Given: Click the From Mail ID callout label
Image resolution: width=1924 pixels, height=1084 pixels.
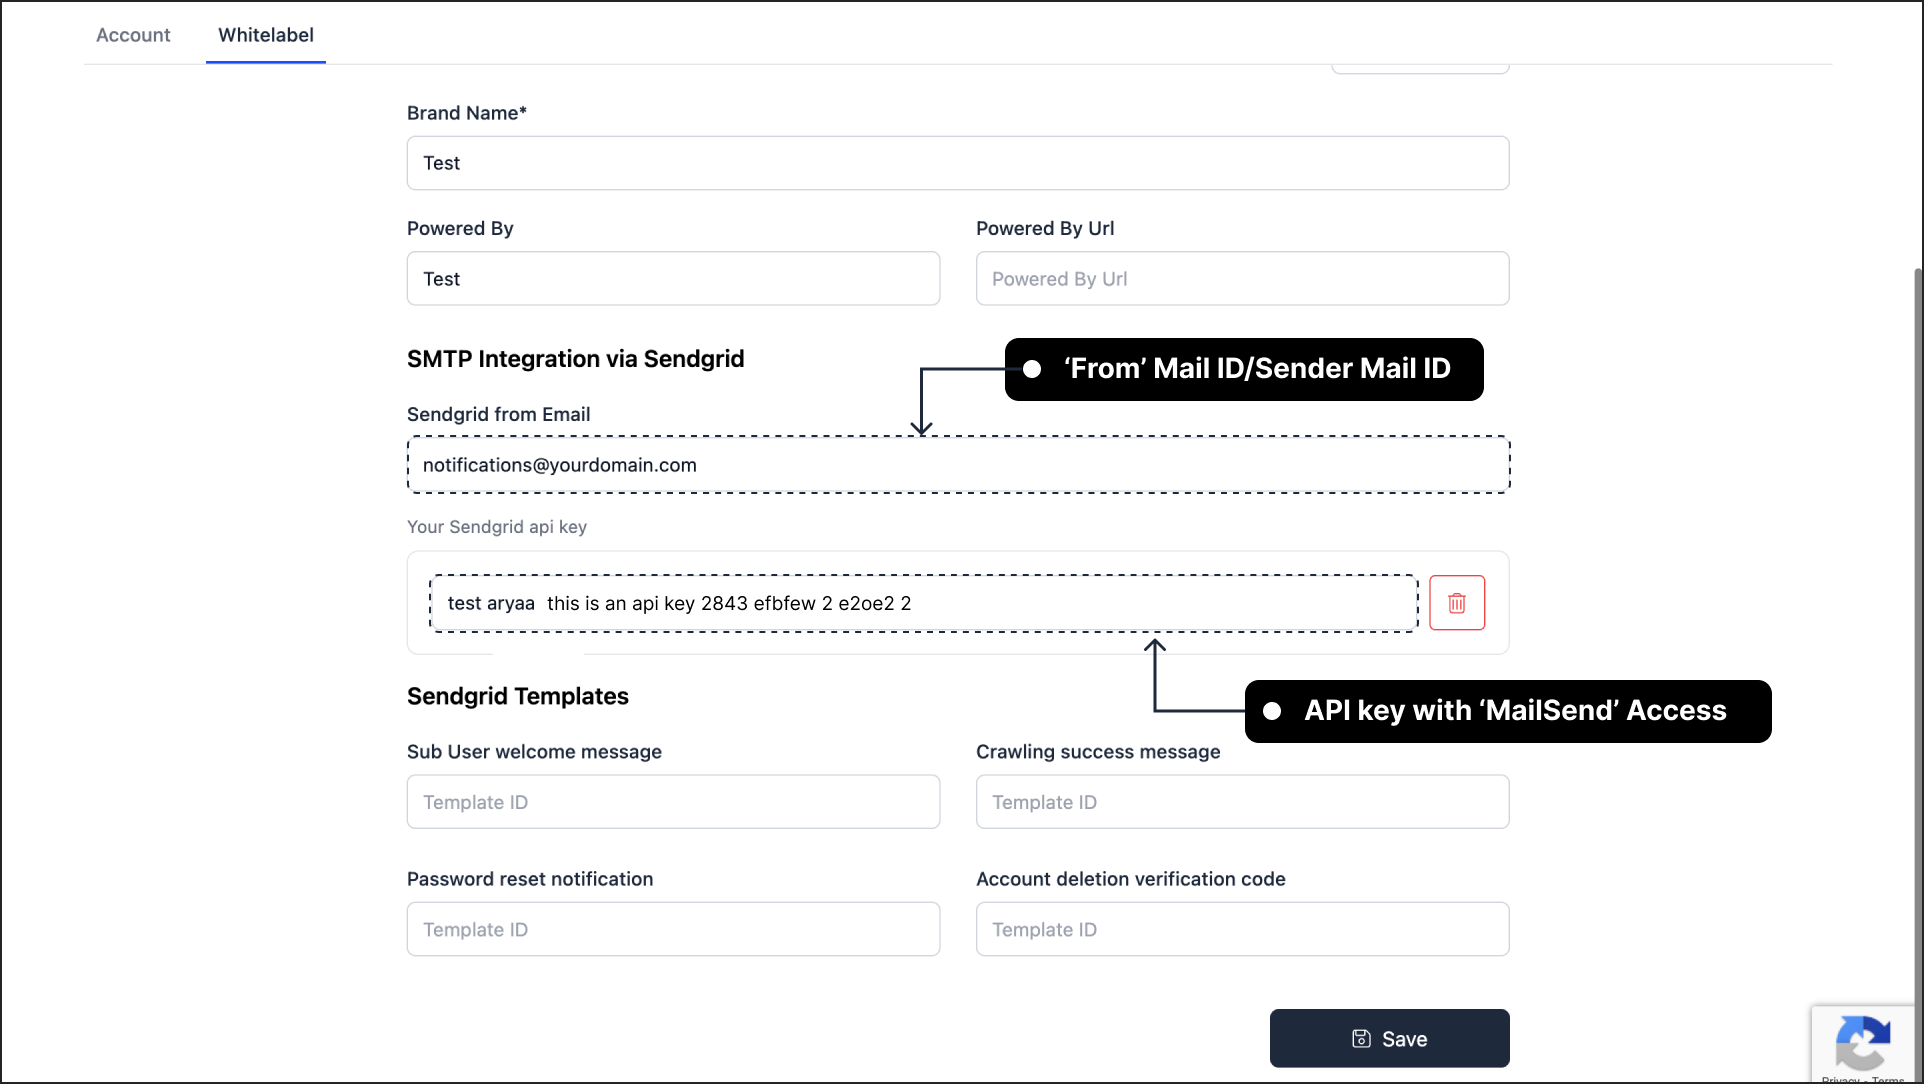Looking at the screenshot, I should [1243, 369].
